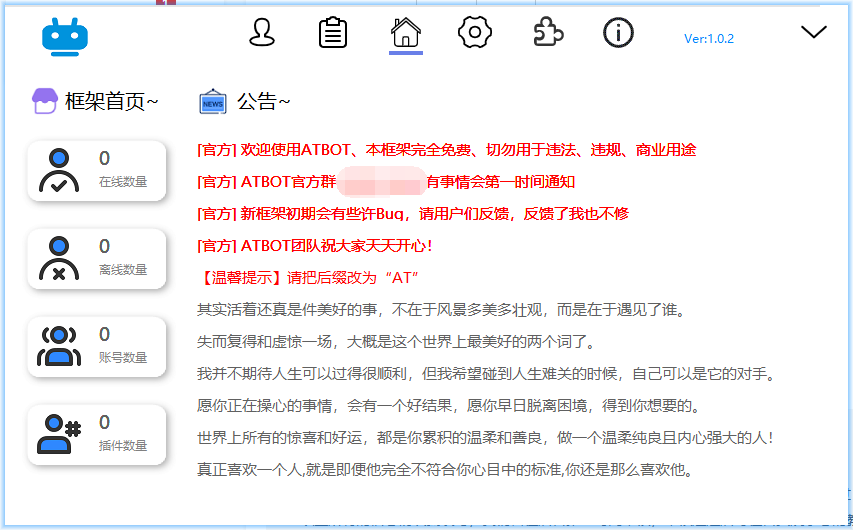The height and width of the screenshot is (530, 853).
Task: Open the user account page icon
Action: pyautogui.click(x=262, y=33)
